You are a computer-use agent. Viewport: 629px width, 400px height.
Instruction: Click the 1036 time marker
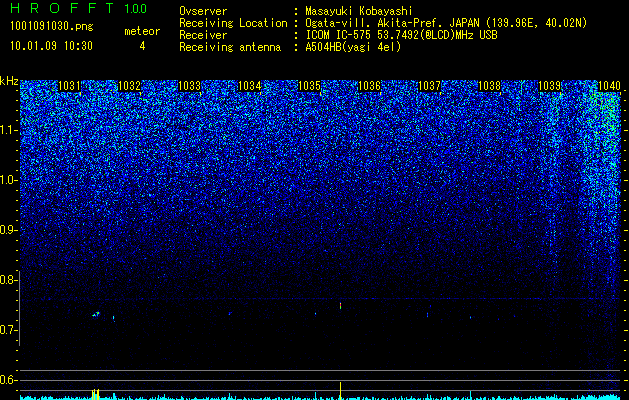pyautogui.click(x=369, y=86)
